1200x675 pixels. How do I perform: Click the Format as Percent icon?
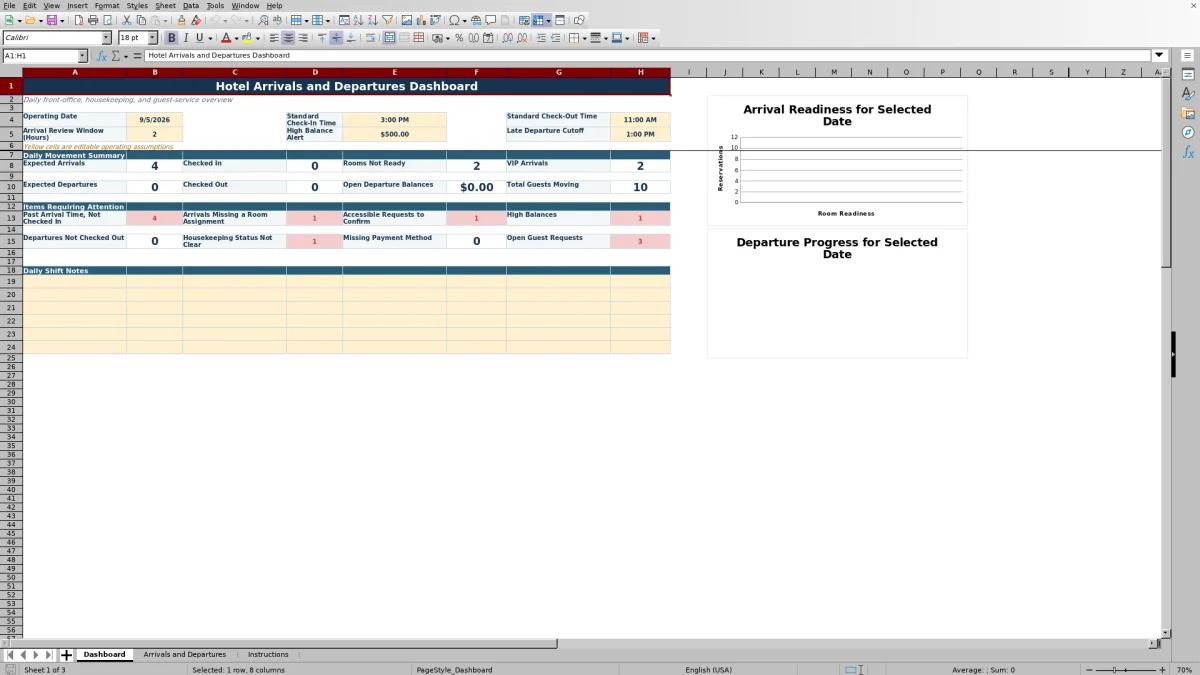click(x=459, y=38)
